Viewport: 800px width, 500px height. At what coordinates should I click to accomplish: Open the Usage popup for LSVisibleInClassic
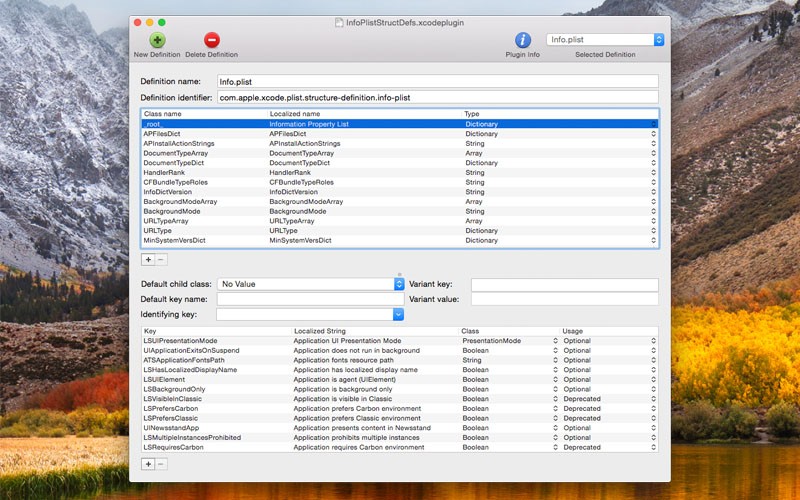(653, 399)
